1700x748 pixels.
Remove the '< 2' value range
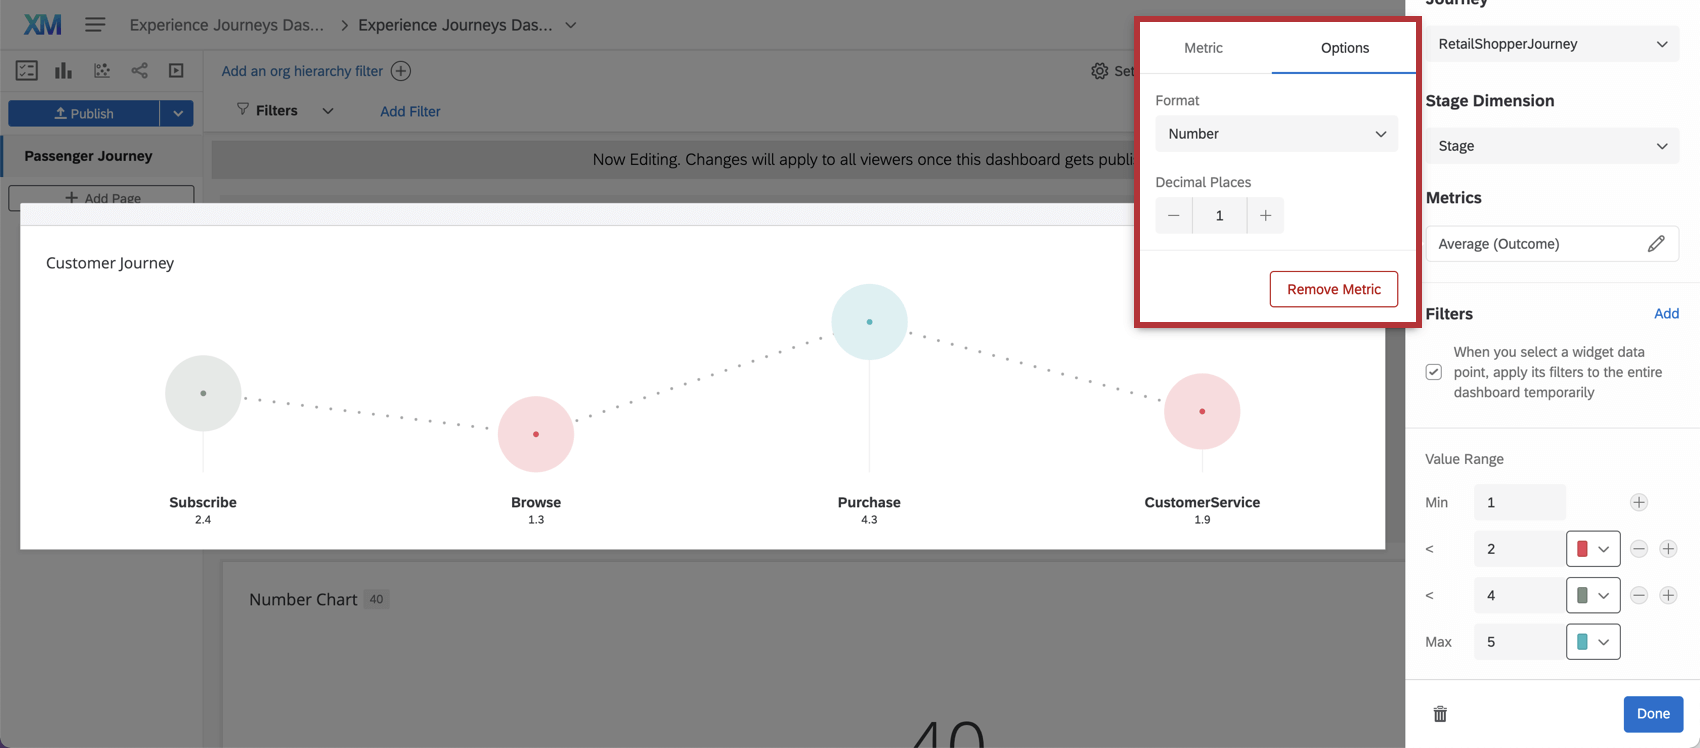1639,549
